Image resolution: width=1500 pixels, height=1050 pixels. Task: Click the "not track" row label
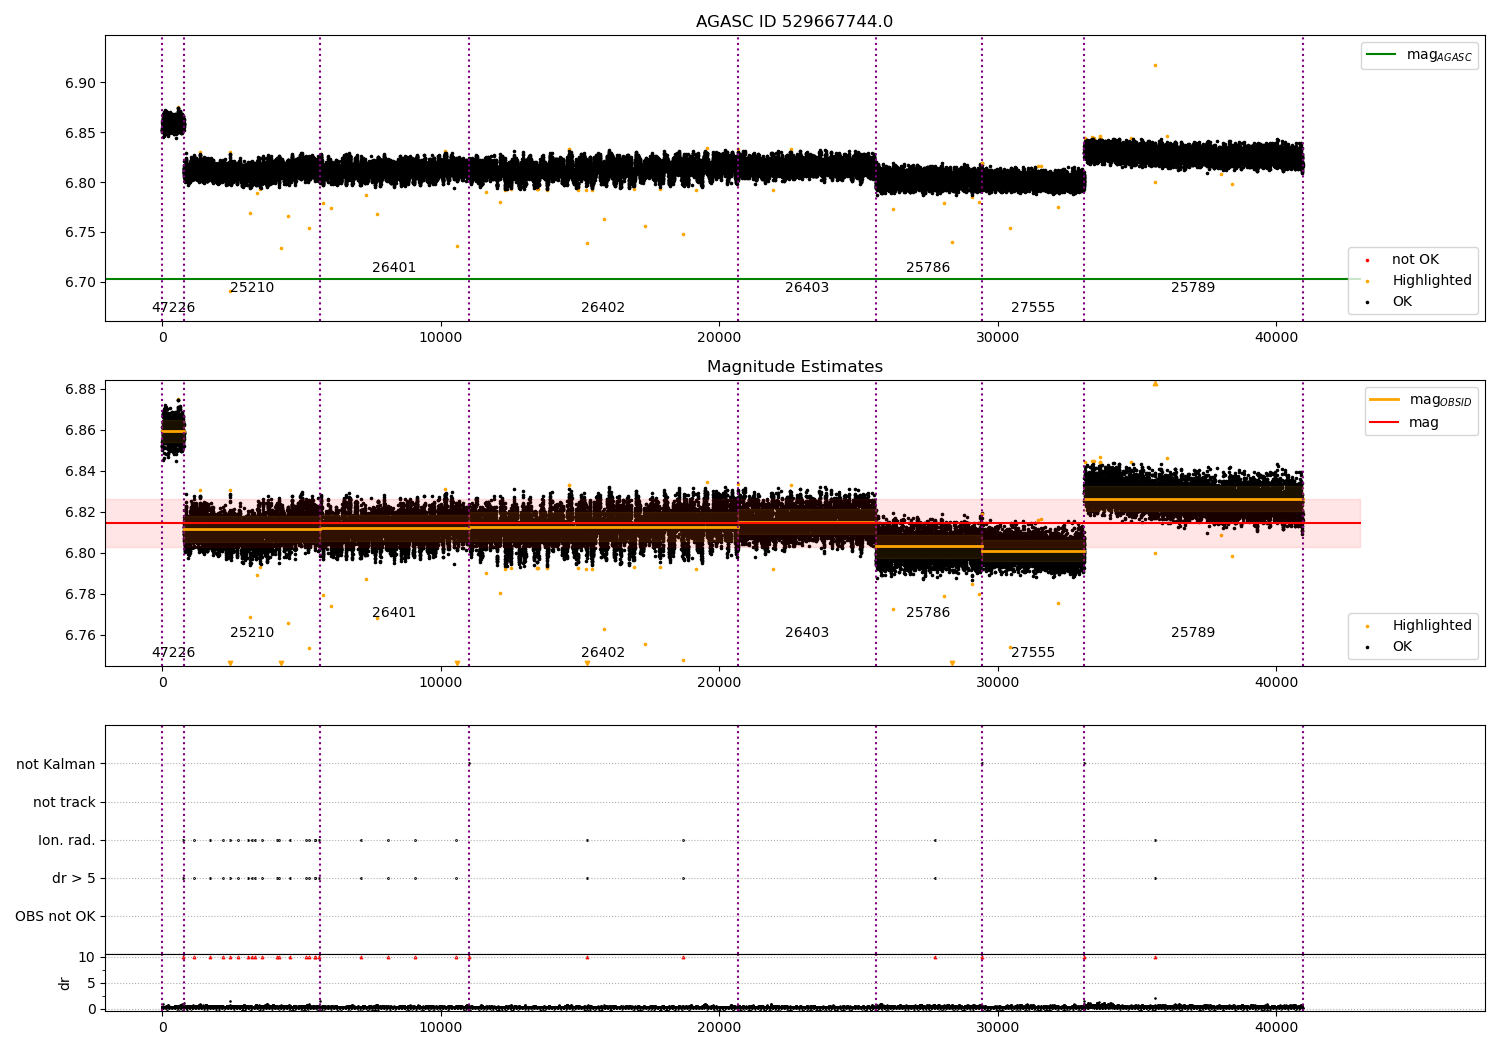(x=64, y=802)
